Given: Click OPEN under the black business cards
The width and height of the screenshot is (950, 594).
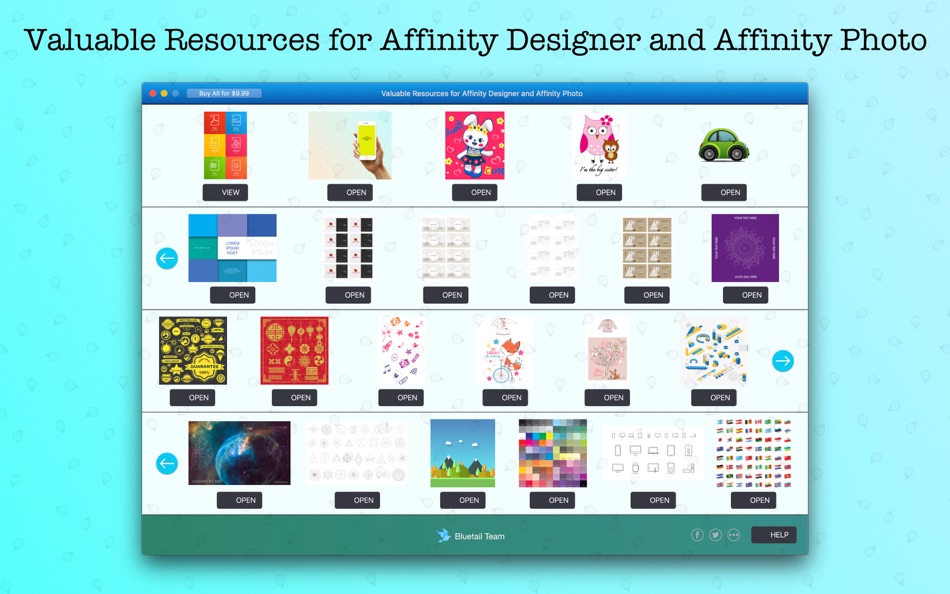Looking at the screenshot, I should point(348,295).
